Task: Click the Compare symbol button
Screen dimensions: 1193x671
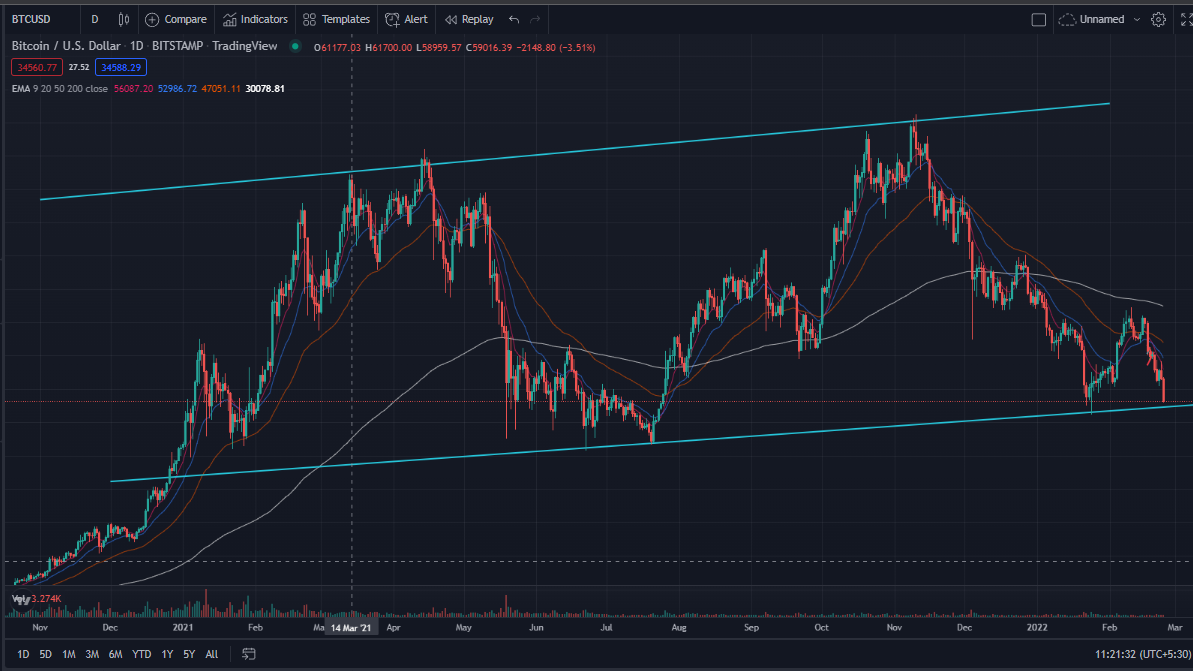Action: point(176,19)
